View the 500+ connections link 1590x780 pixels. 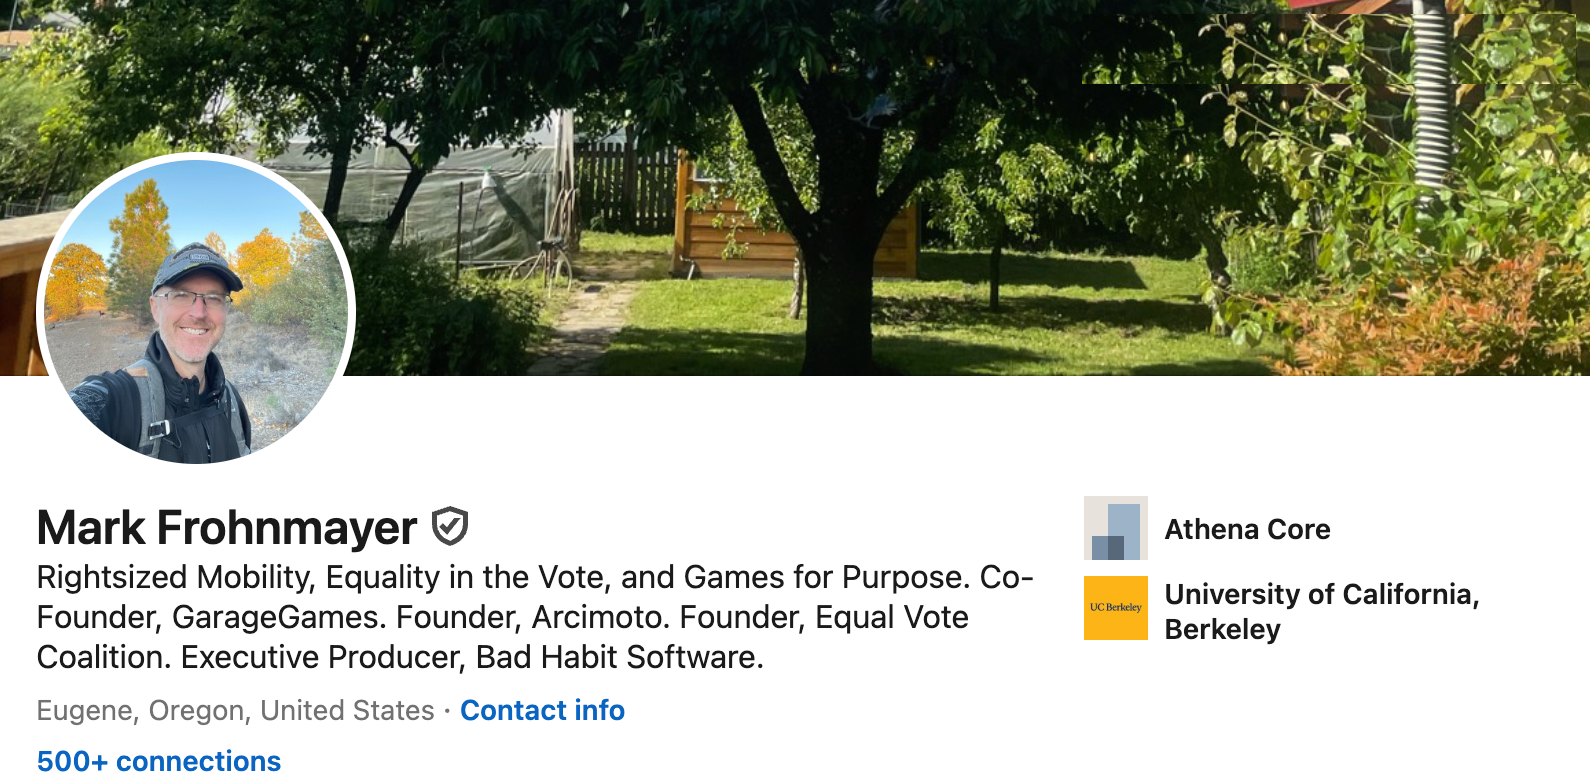click(x=159, y=761)
